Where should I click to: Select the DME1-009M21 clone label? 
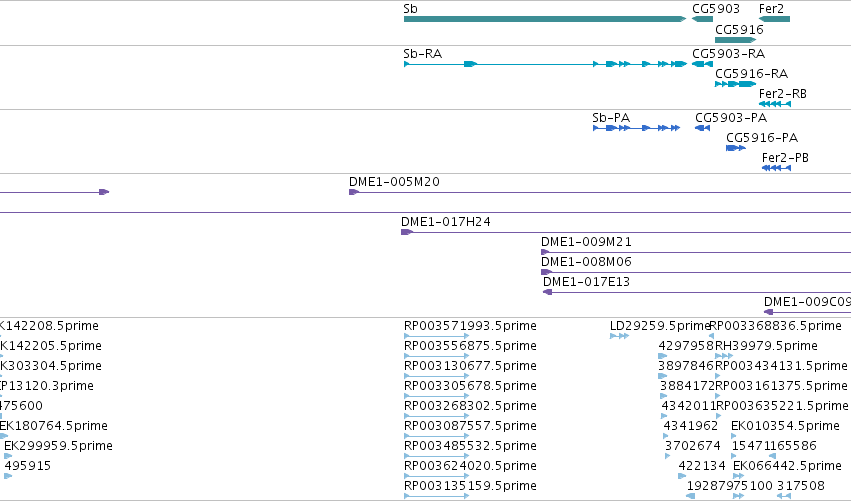click(586, 242)
